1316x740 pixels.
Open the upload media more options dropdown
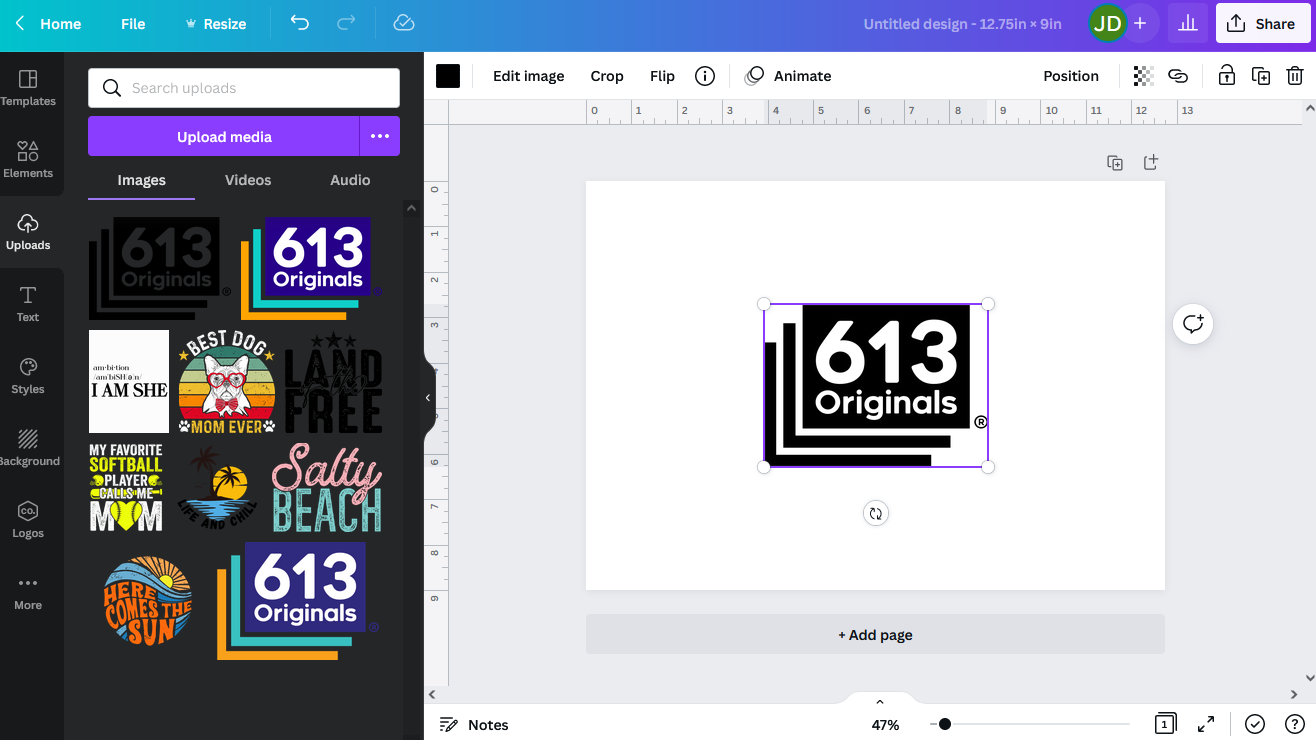click(380, 136)
